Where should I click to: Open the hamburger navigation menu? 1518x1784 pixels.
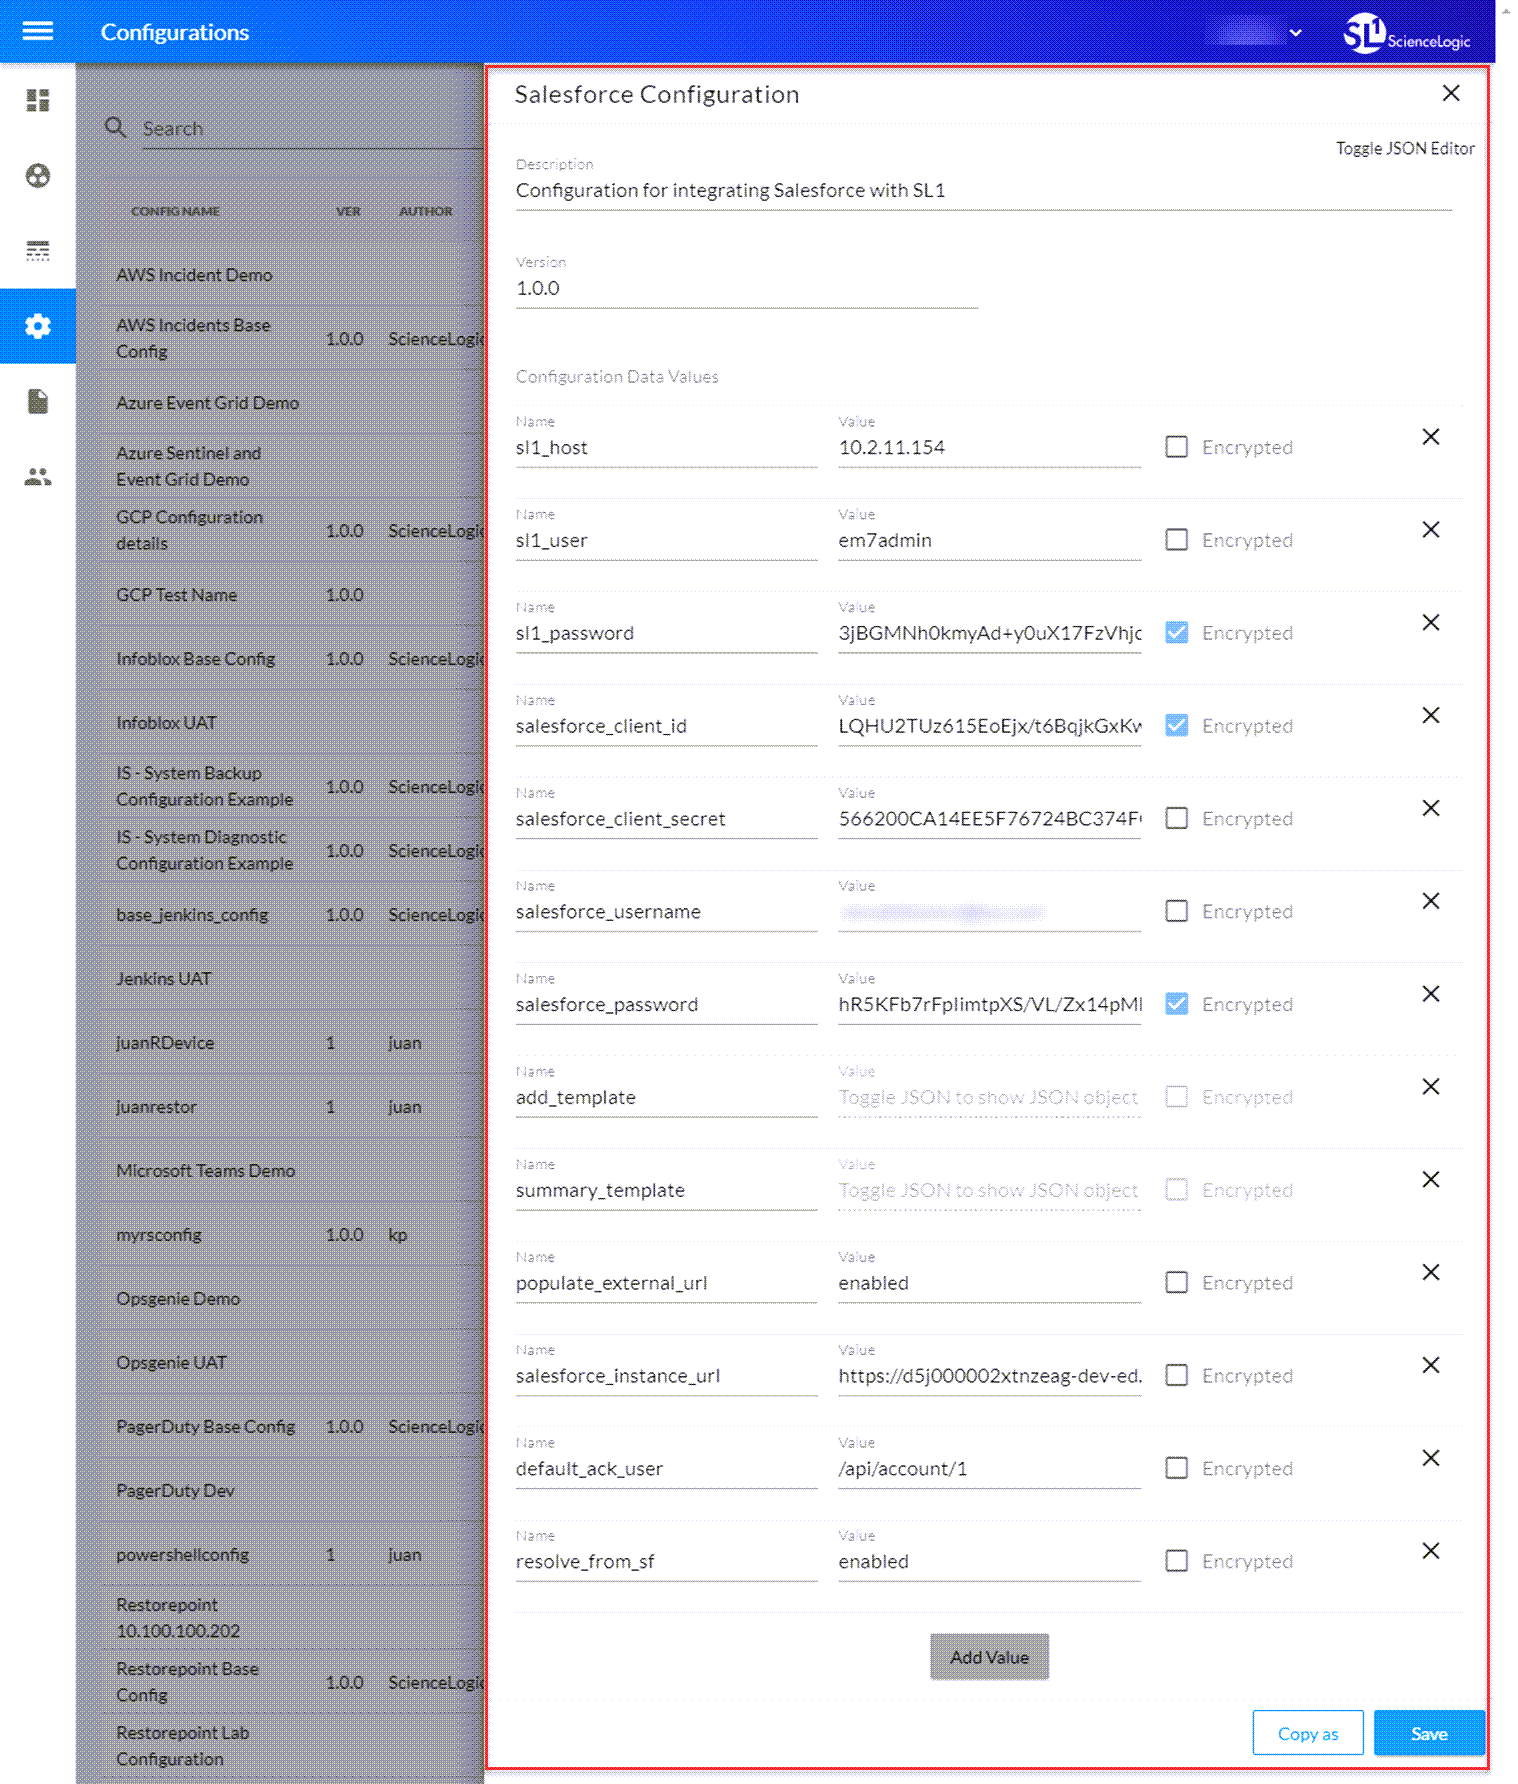click(37, 31)
